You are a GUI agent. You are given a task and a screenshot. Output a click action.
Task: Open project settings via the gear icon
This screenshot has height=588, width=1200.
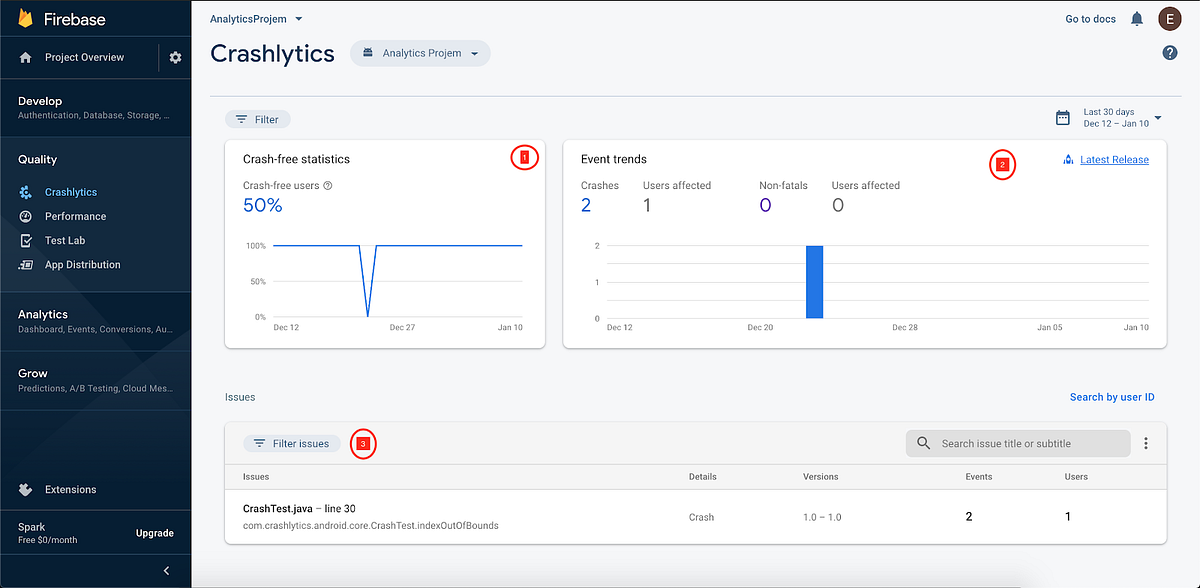point(174,57)
